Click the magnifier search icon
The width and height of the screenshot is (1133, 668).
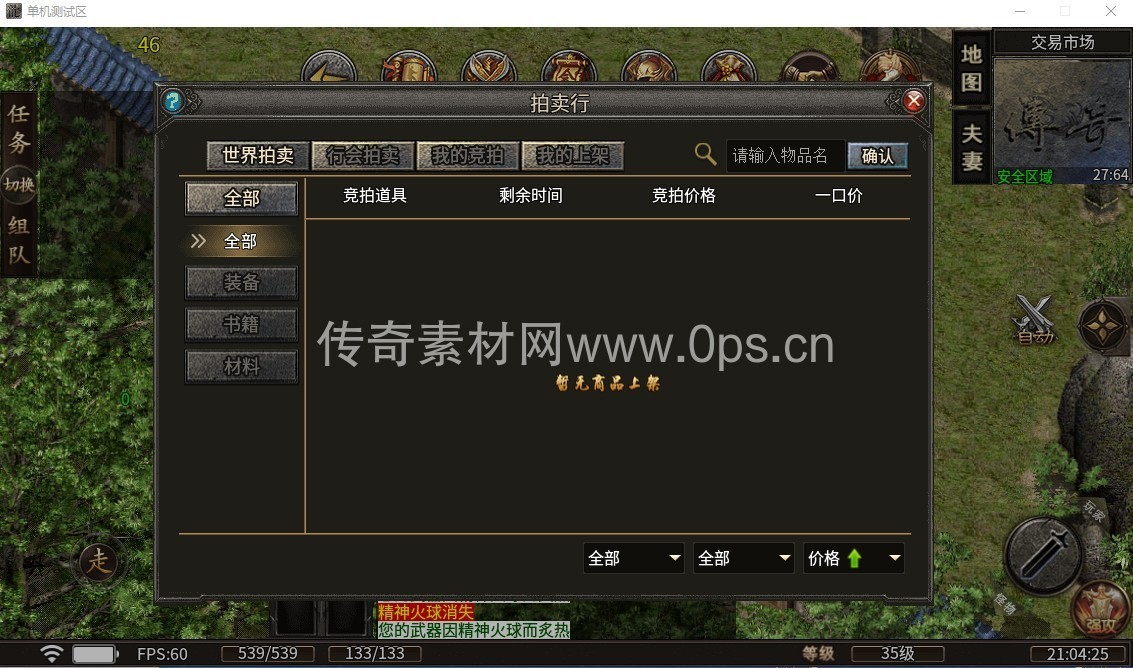tap(706, 154)
